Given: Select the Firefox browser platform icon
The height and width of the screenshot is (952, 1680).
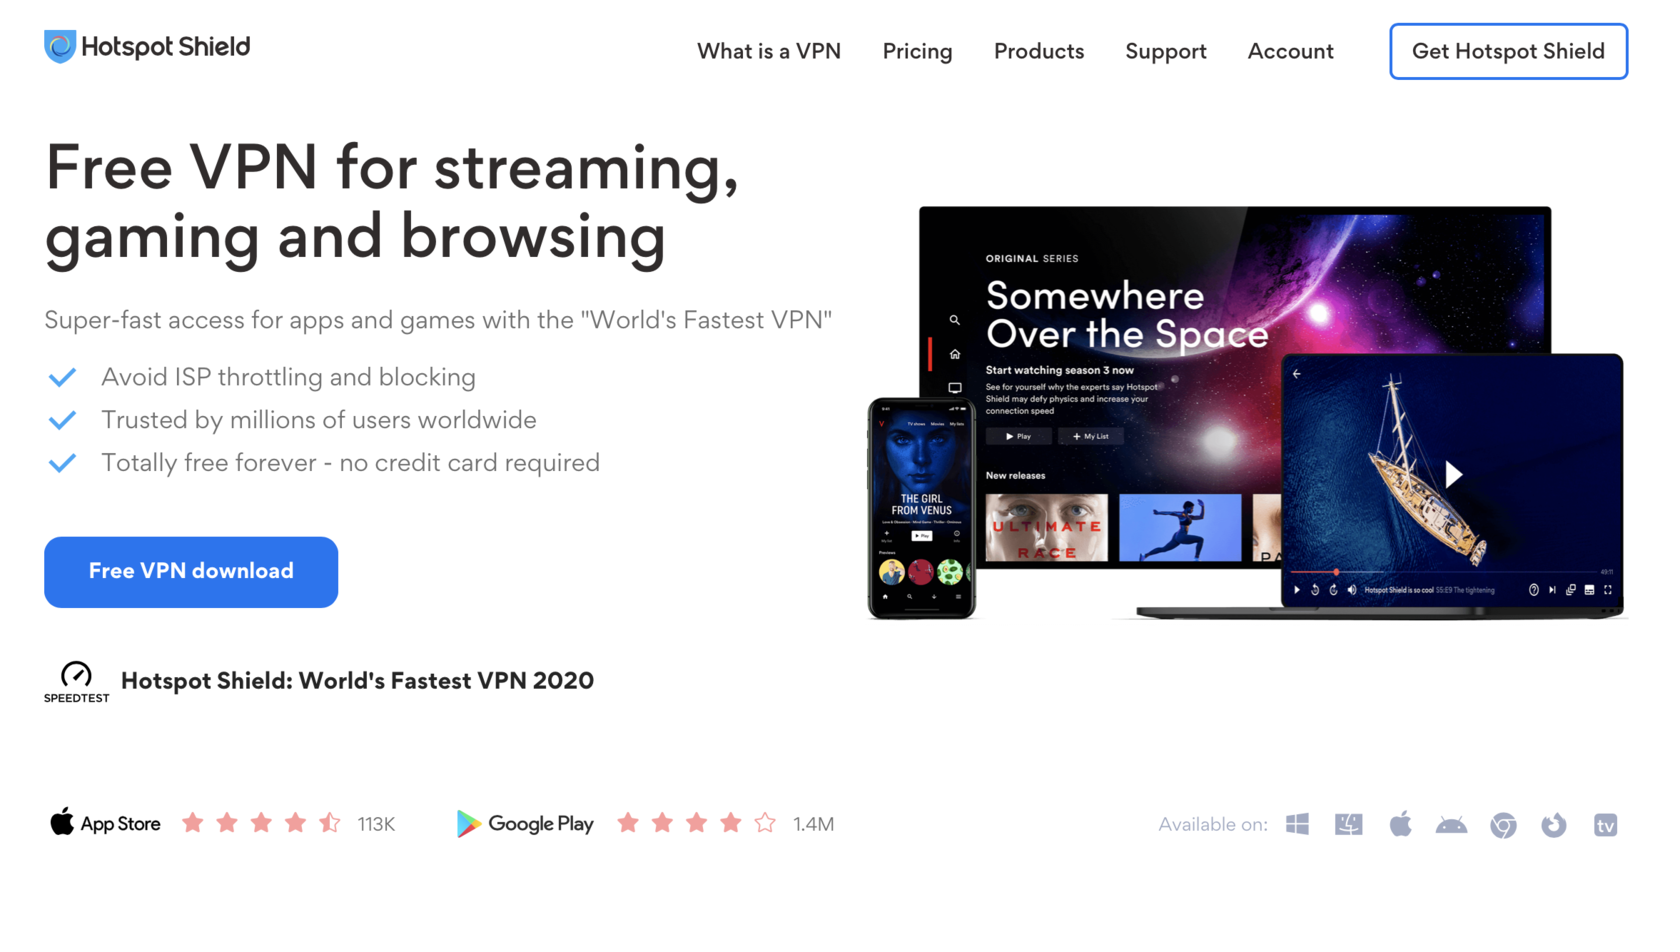Looking at the screenshot, I should pyautogui.click(x=1554, y=825).
